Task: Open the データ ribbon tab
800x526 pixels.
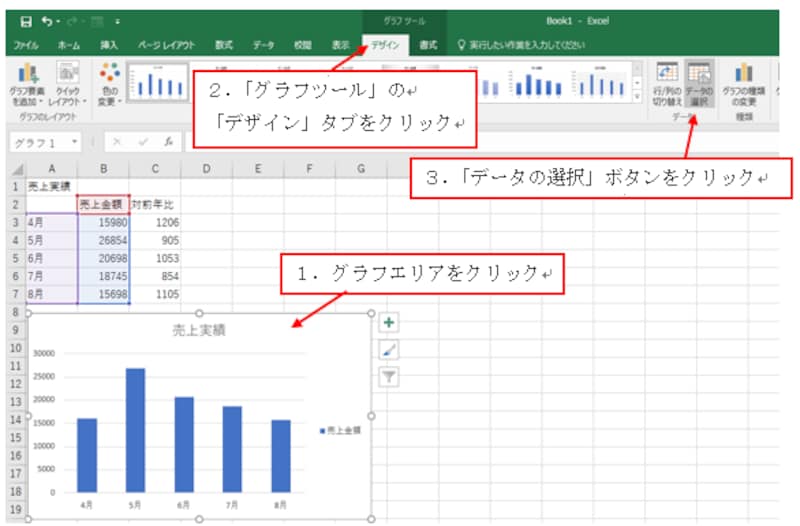Action: tap(263, 45)
